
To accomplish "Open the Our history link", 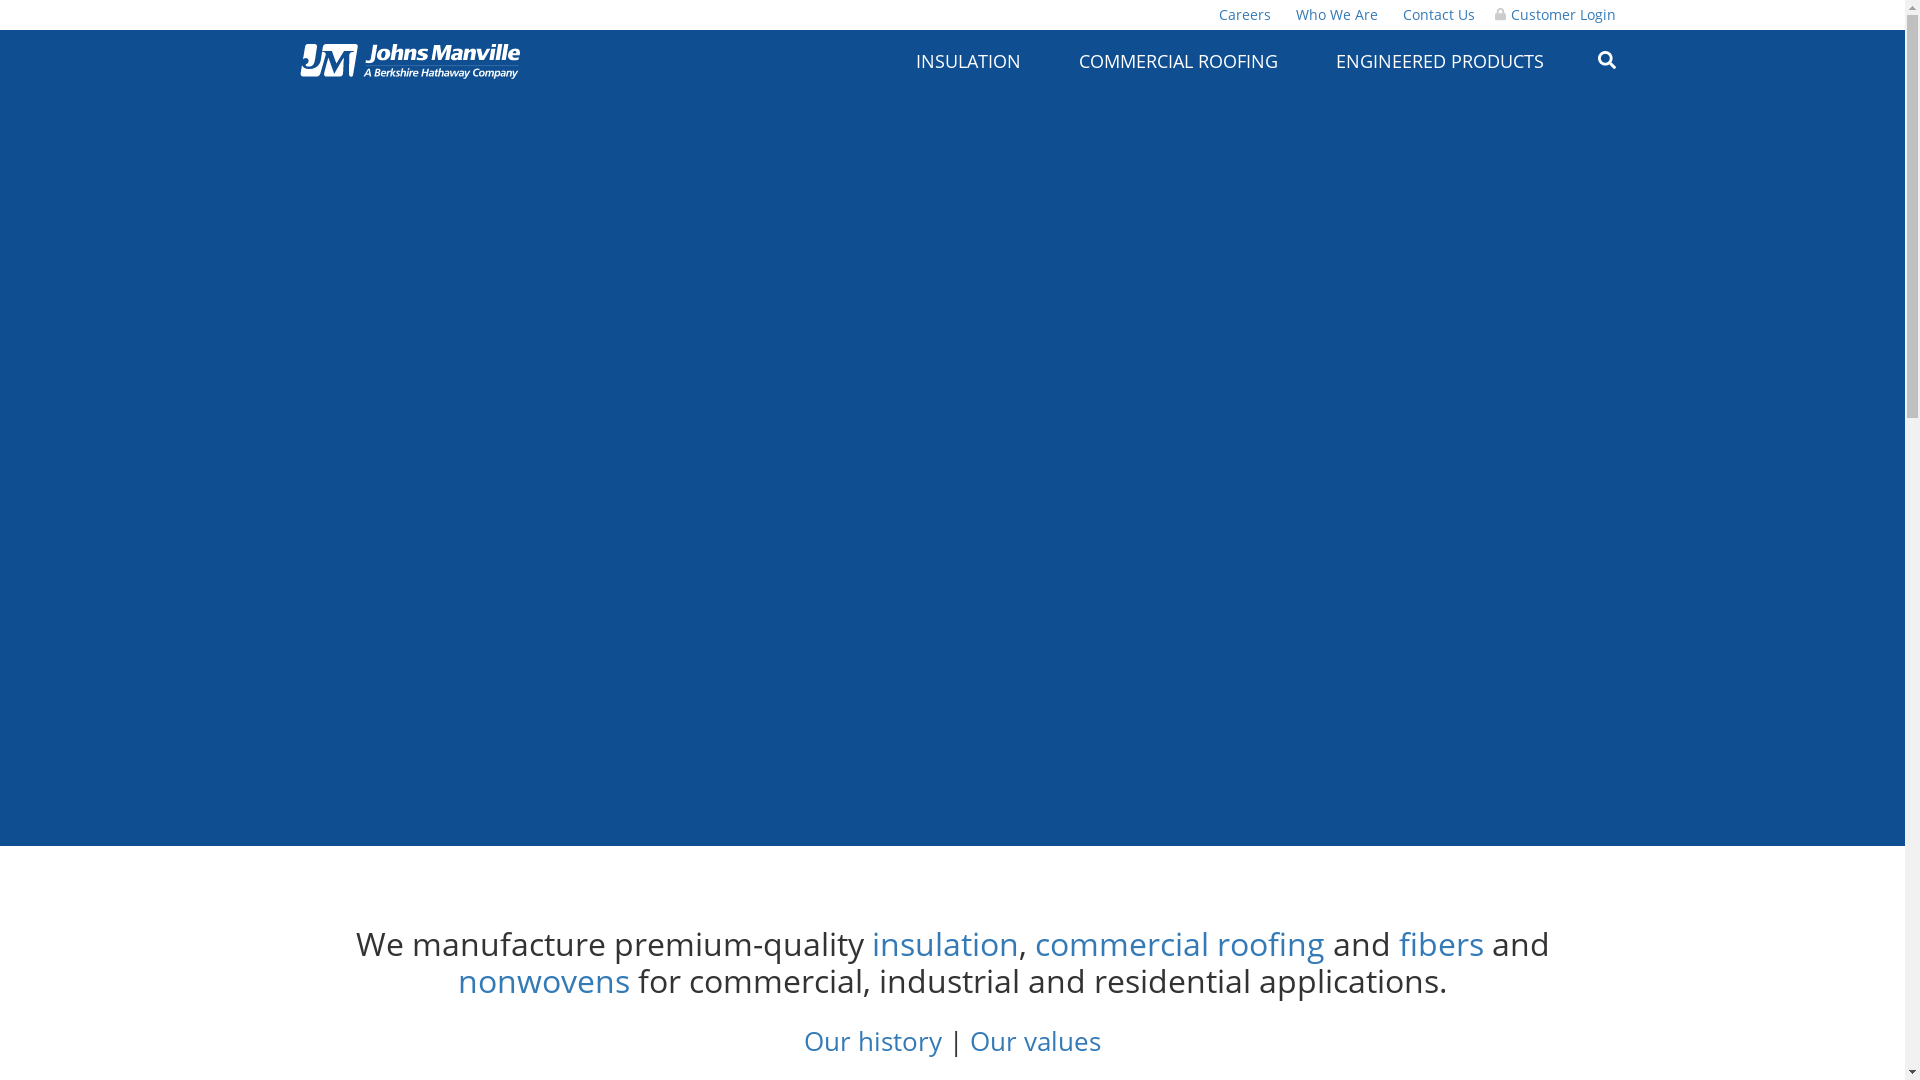I will coord(873,1041).
